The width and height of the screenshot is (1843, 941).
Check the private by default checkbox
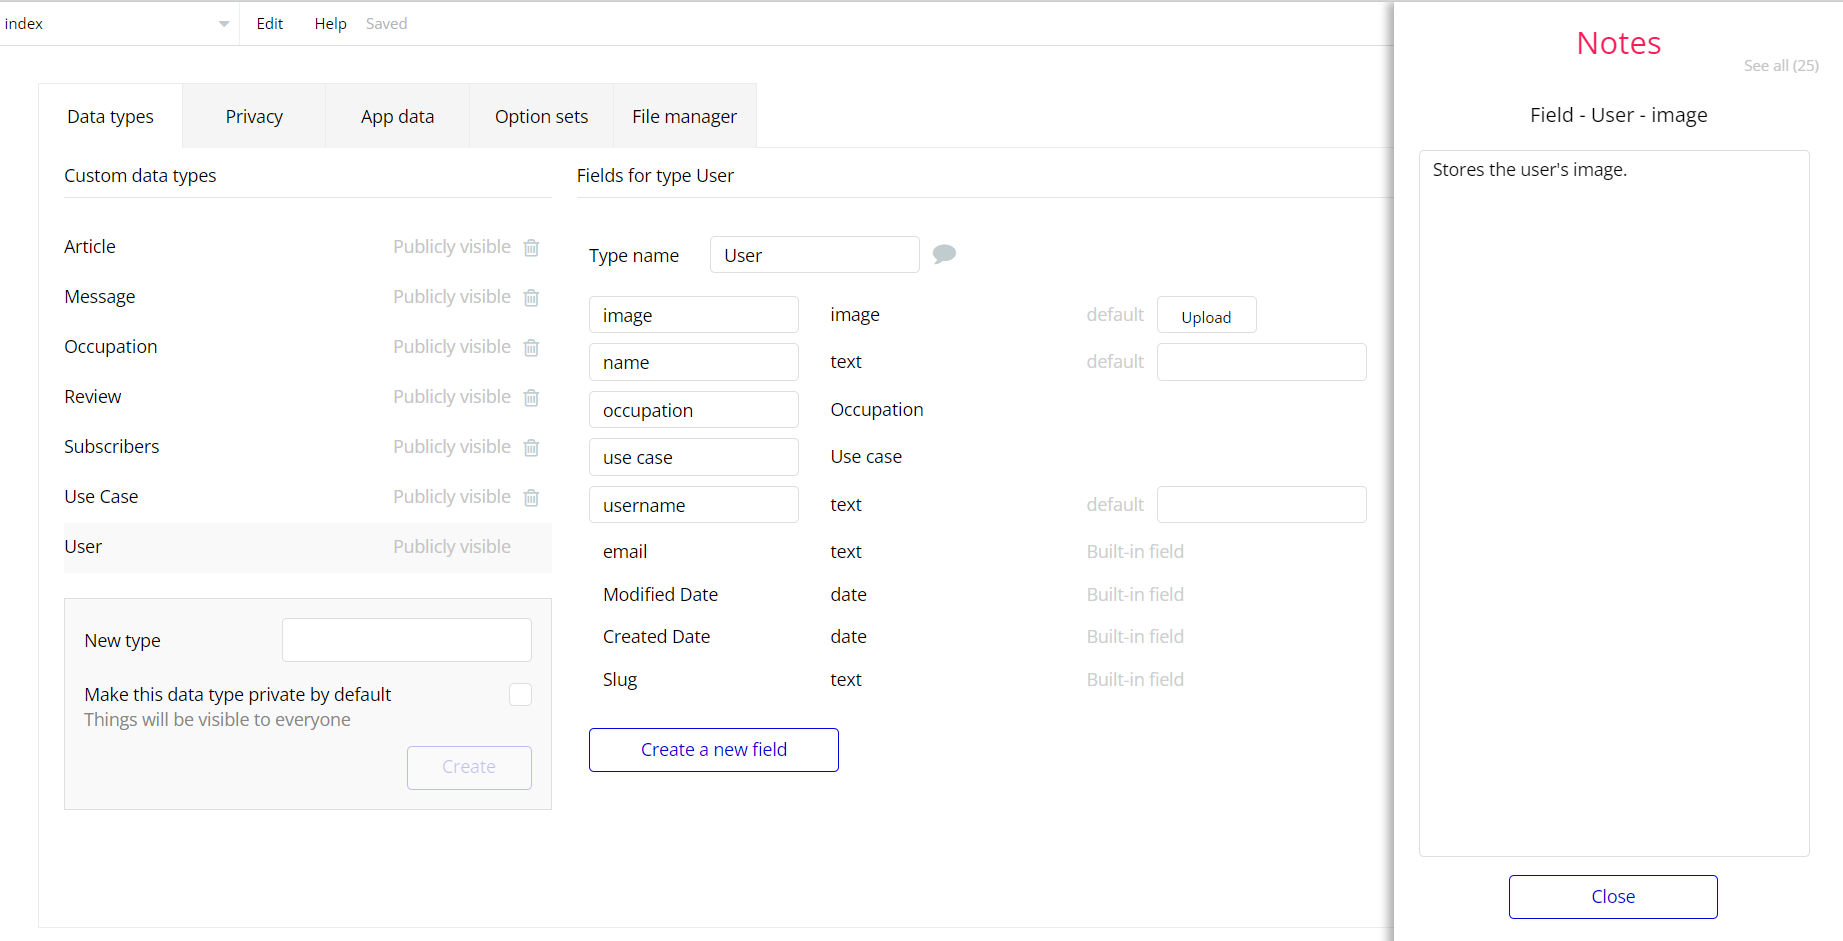click(520, 694)
